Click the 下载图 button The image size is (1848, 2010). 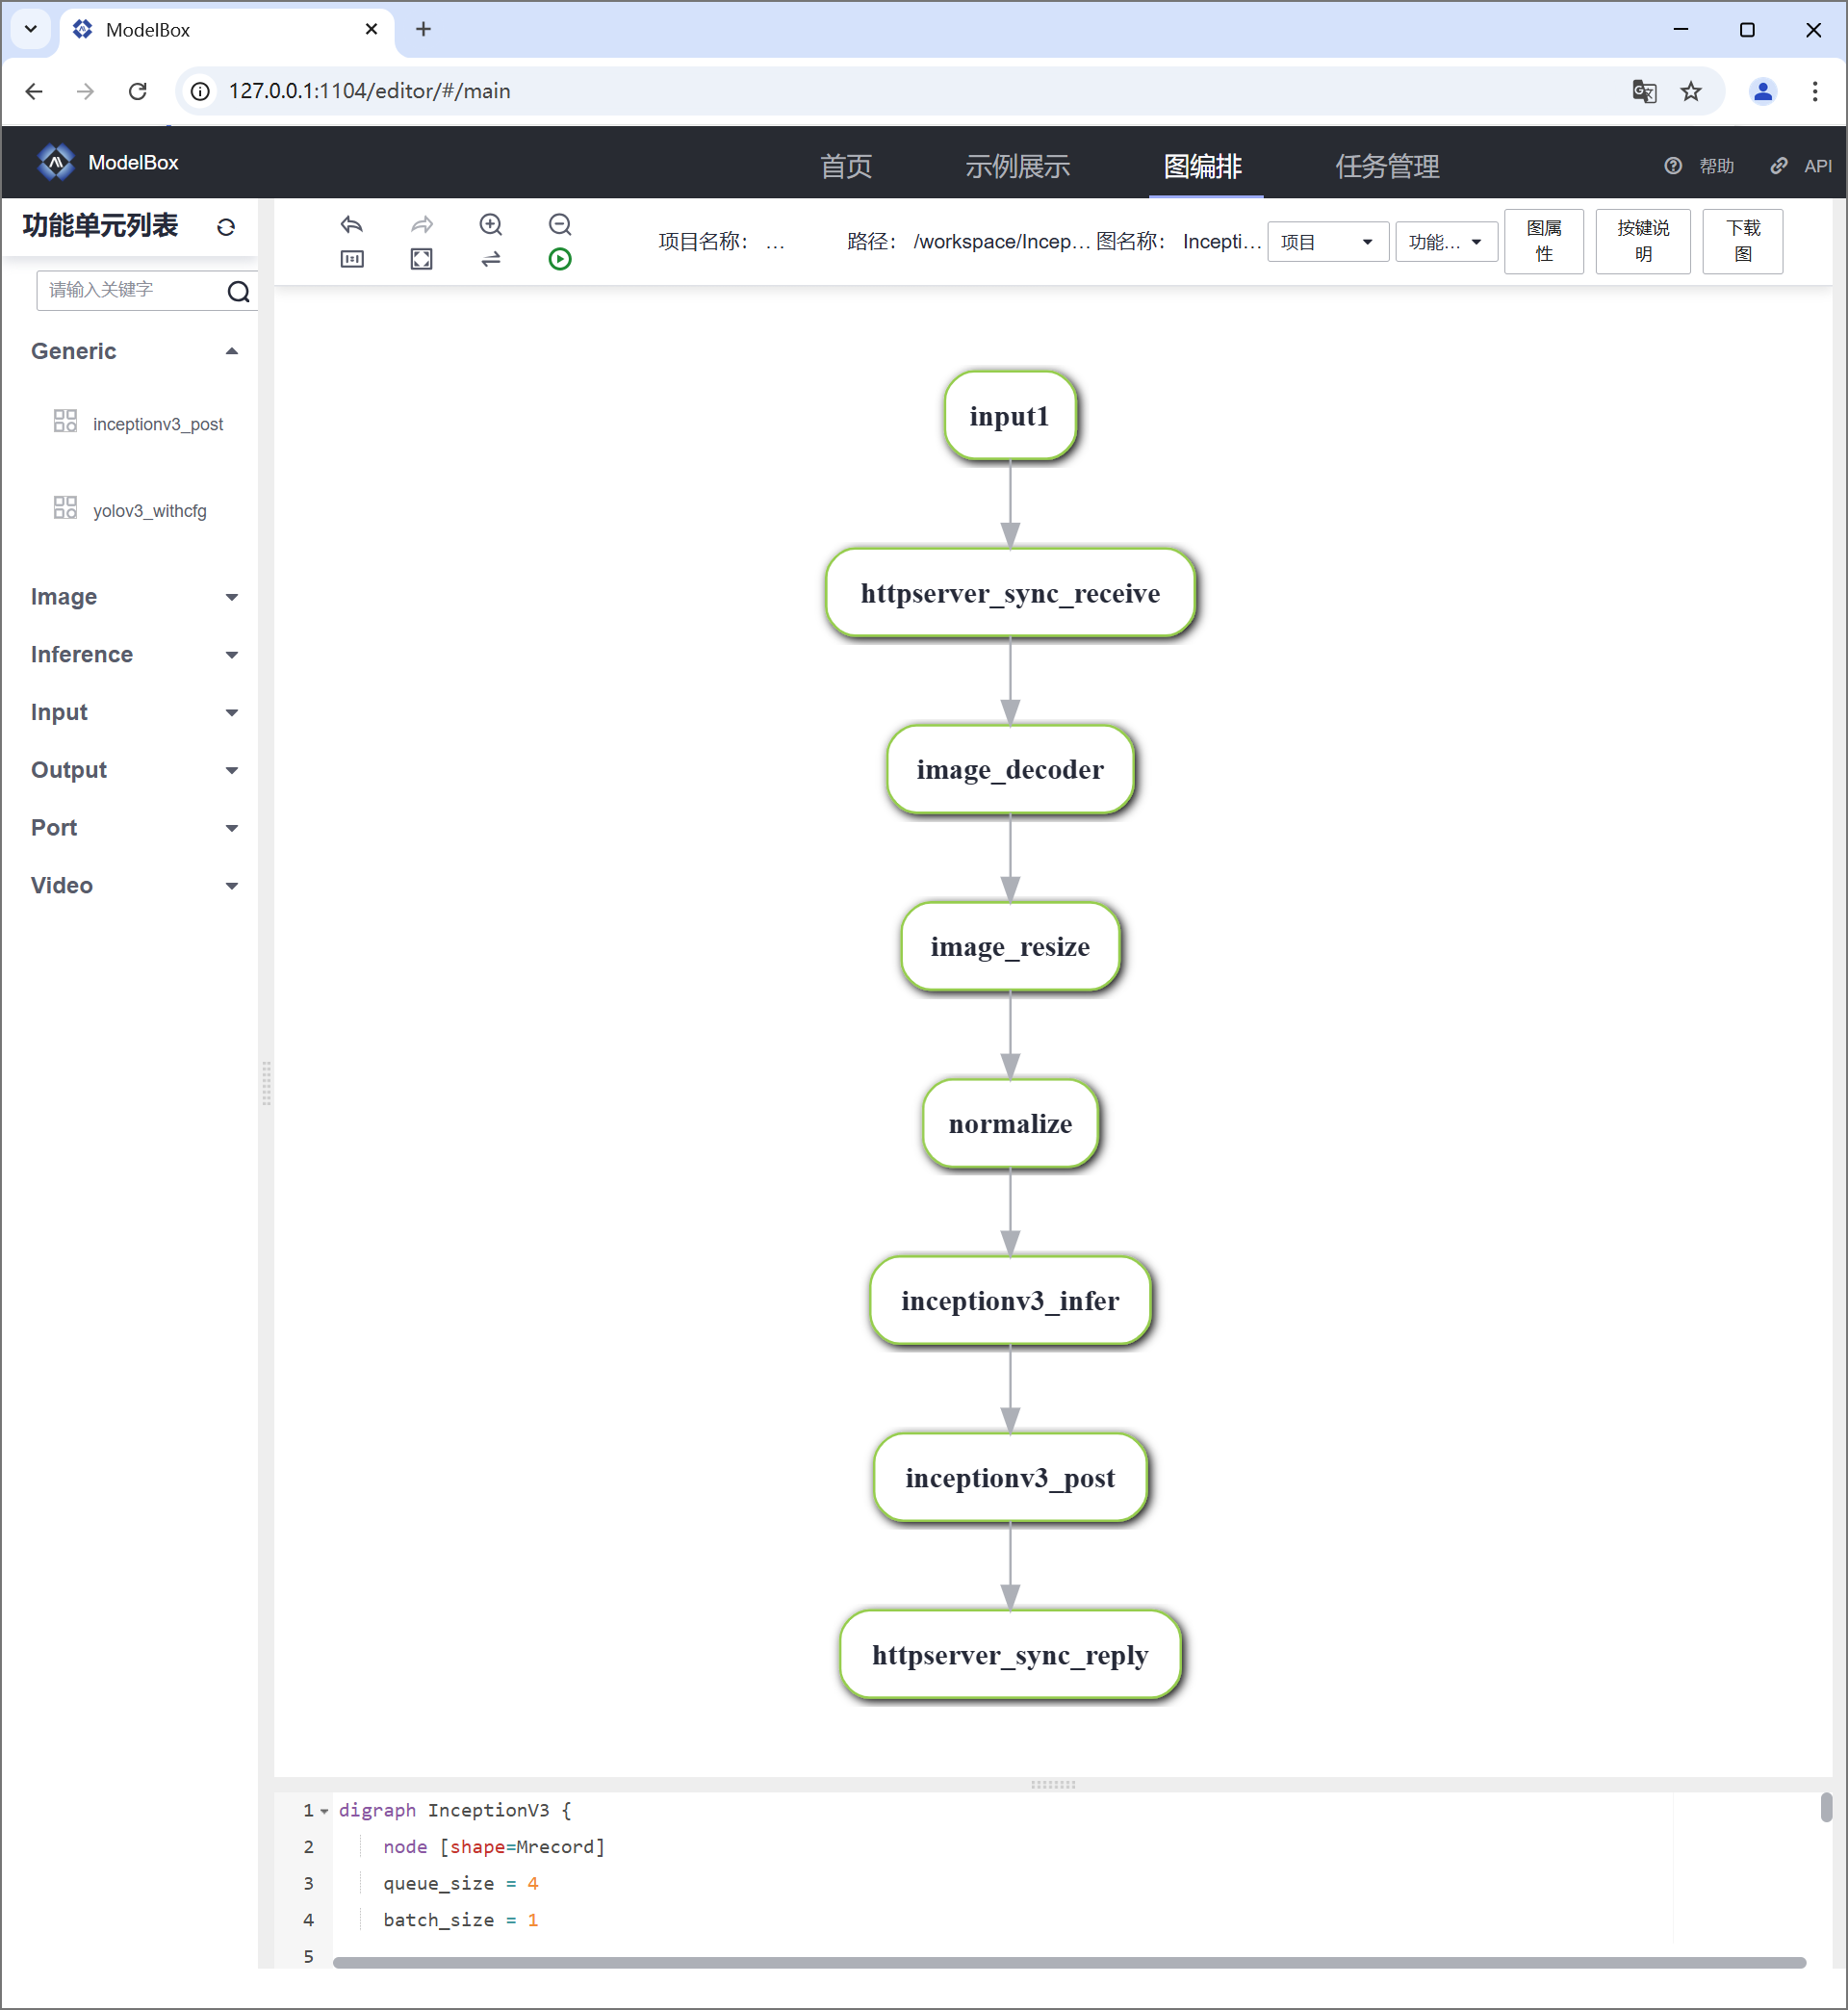tap(1742, 241)
